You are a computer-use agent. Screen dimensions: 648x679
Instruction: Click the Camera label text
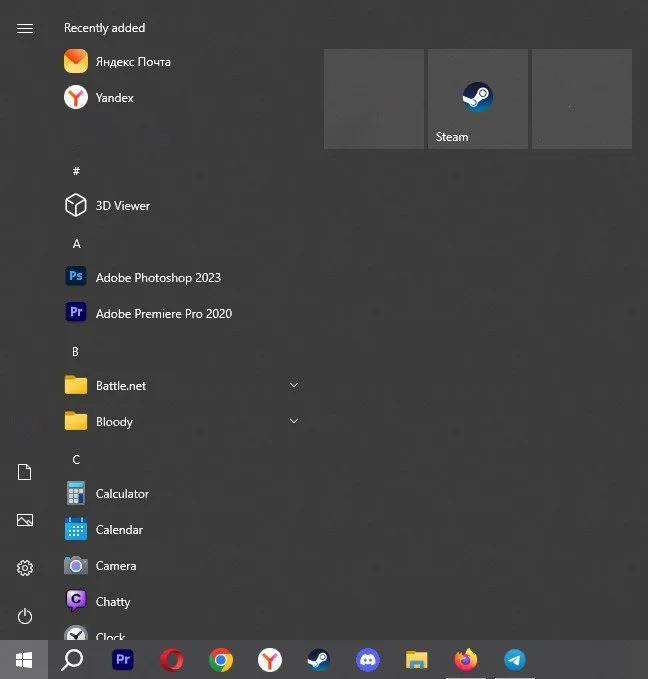116,566
